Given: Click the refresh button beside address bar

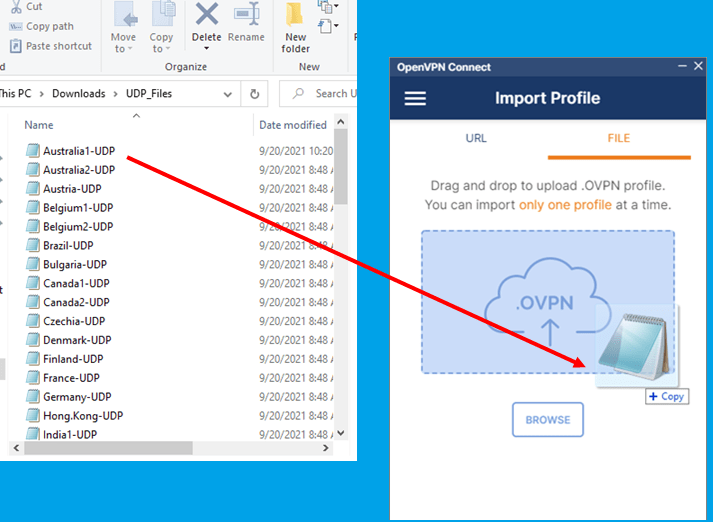Looking at the screenshot, I should coord(255,94).
